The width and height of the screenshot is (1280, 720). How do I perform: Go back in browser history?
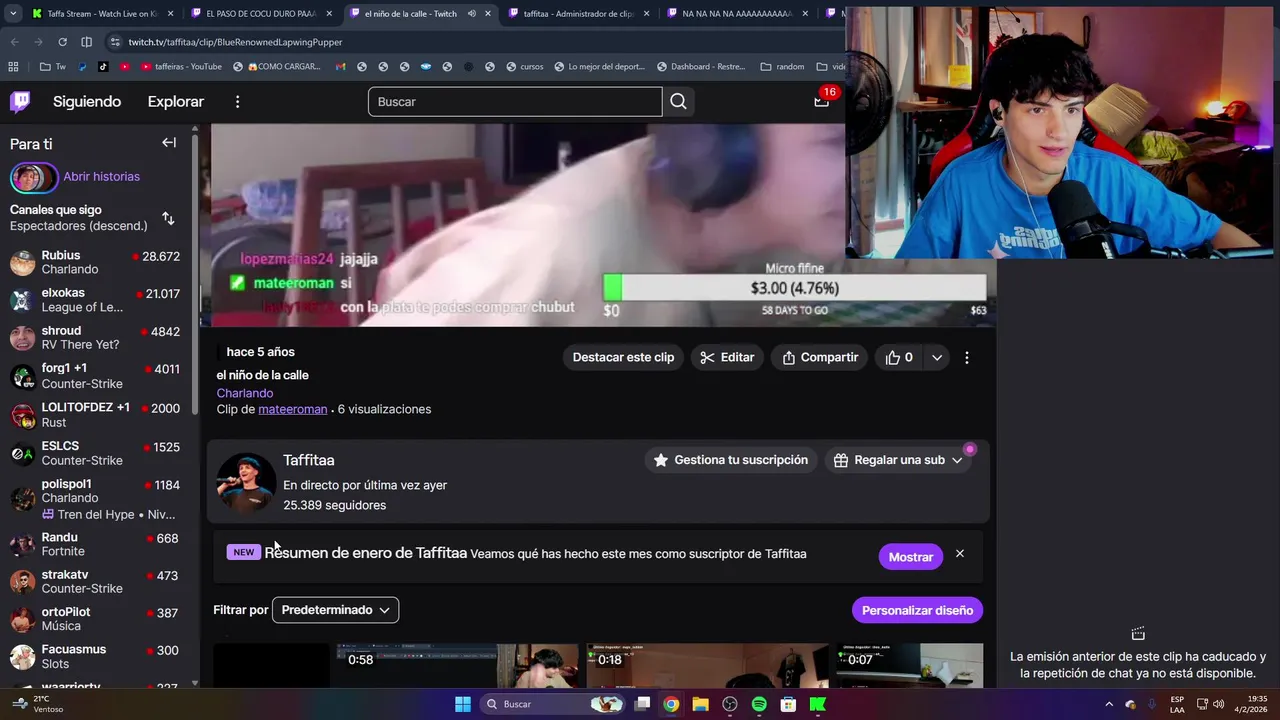(15, 42)
